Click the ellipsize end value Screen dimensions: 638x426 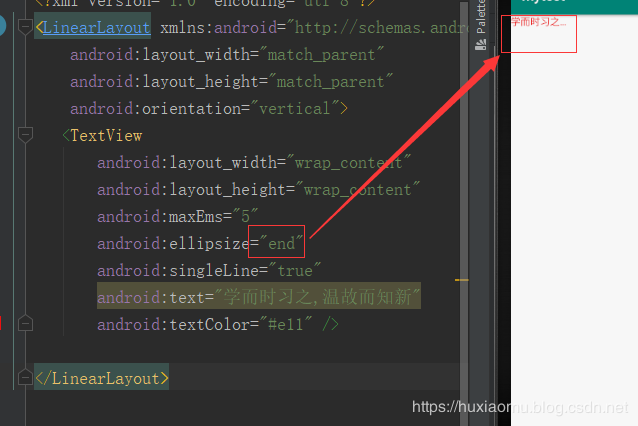click(x=281, y=243)
